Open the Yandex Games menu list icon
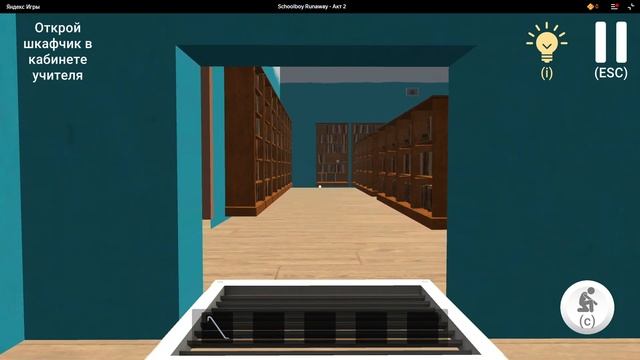Image resolution: width=640 pixels, height=360 pixels. coord(614,6)
